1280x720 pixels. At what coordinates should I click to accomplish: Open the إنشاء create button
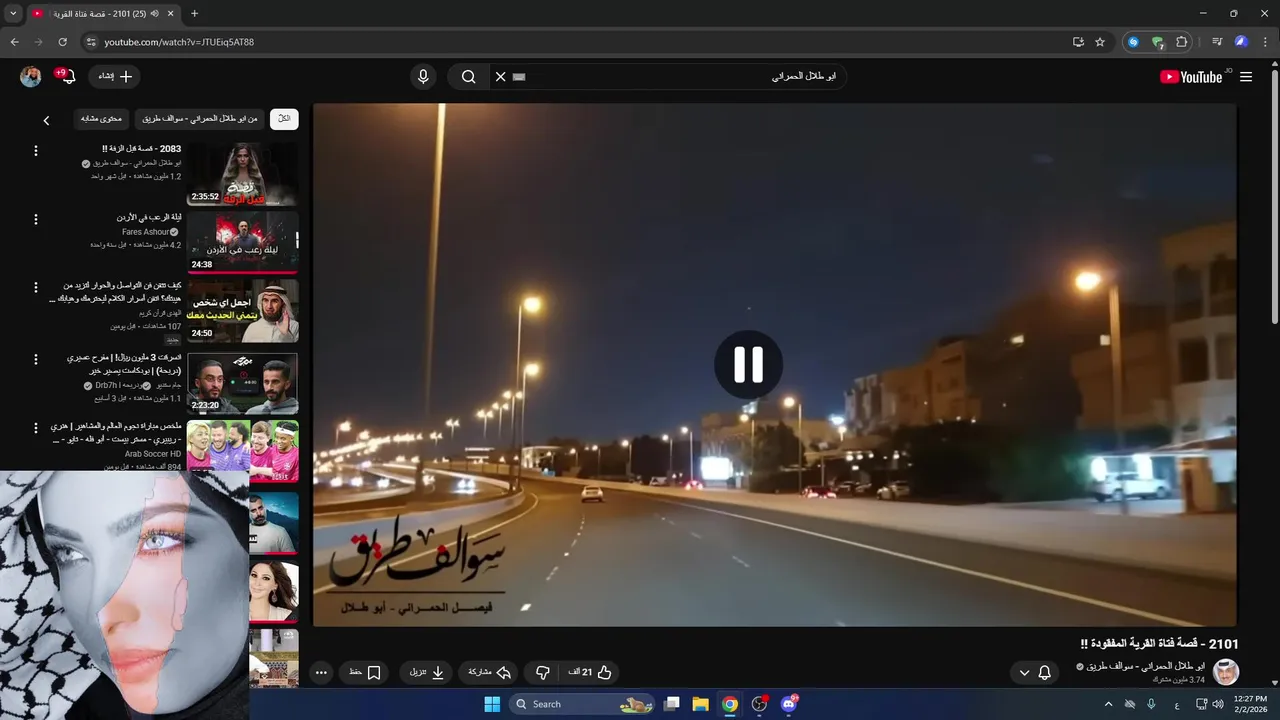116,77
